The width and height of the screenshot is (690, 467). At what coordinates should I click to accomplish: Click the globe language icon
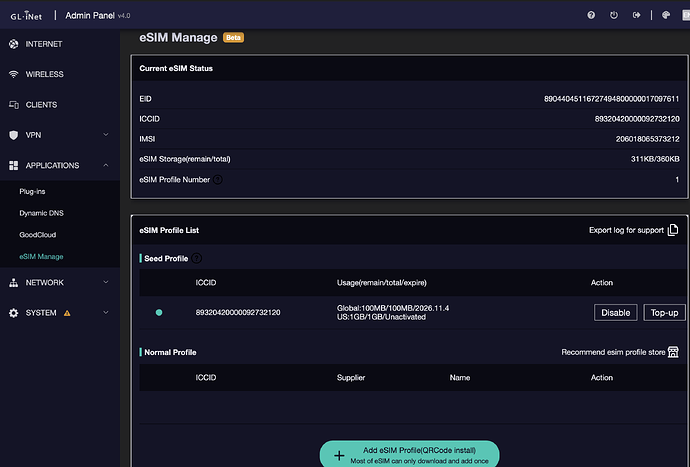684,15
